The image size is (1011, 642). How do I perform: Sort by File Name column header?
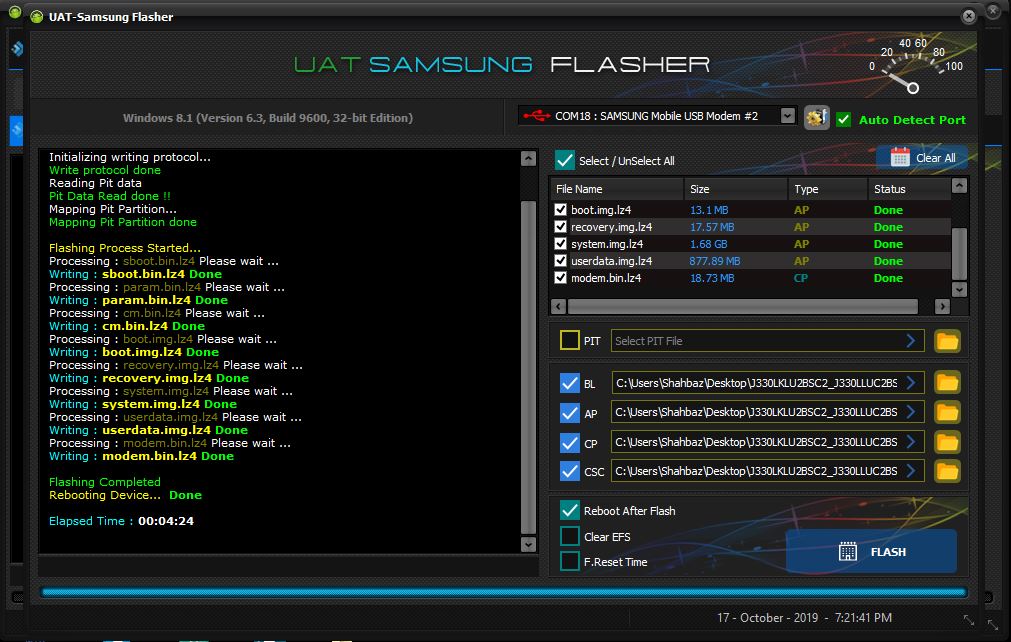coord(617,189)
